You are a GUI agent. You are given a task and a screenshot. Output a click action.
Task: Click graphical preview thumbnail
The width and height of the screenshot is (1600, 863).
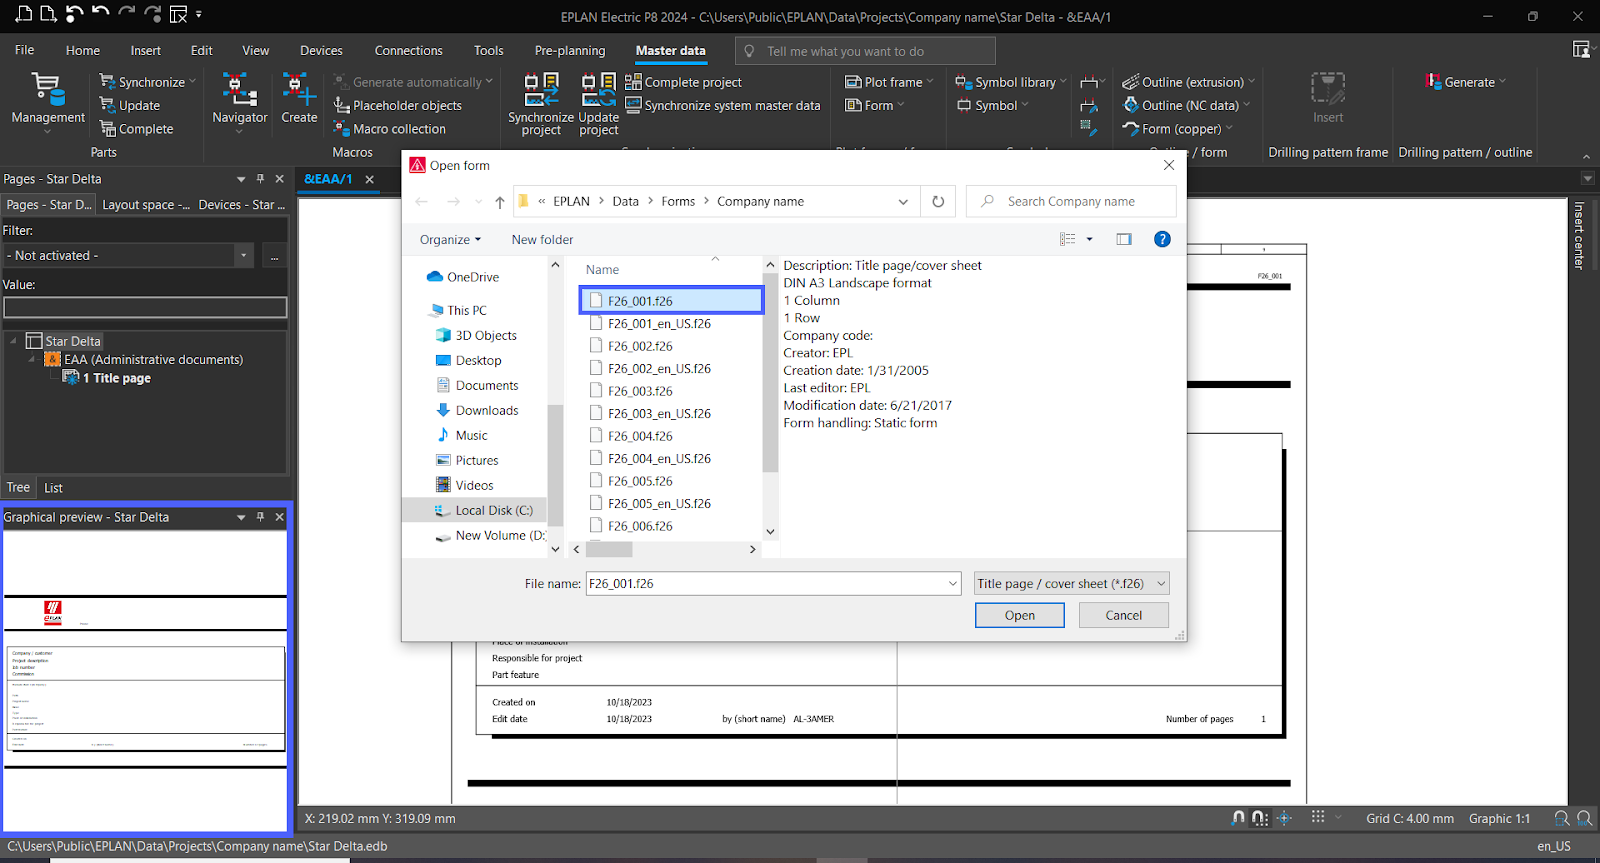[x=145, y=680]
